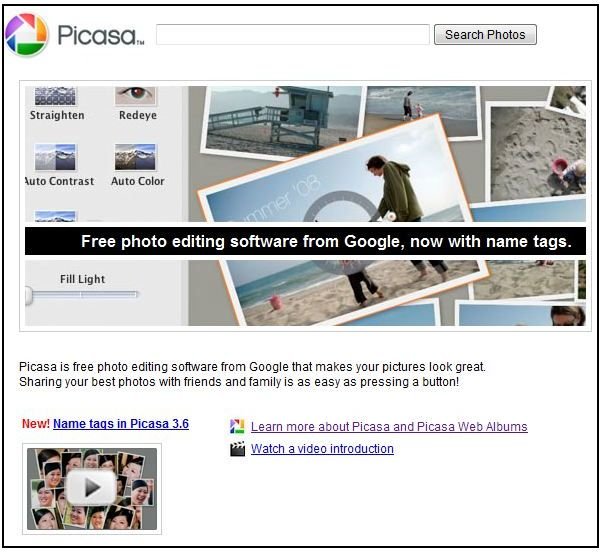Focus the photo search text box
The width and height of the screenshot is (600, 552).
[293, 35]
